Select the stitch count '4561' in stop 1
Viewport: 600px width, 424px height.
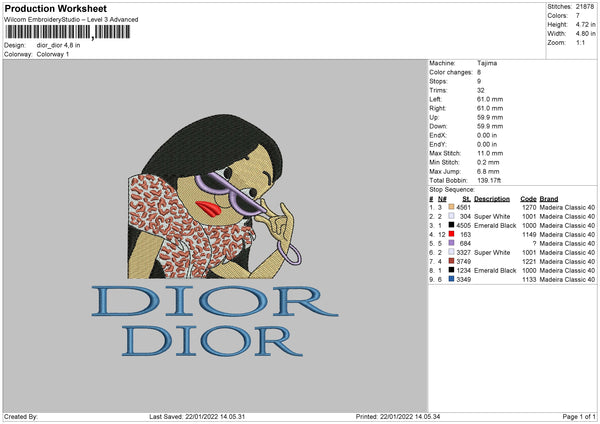(x=463, y=207)
